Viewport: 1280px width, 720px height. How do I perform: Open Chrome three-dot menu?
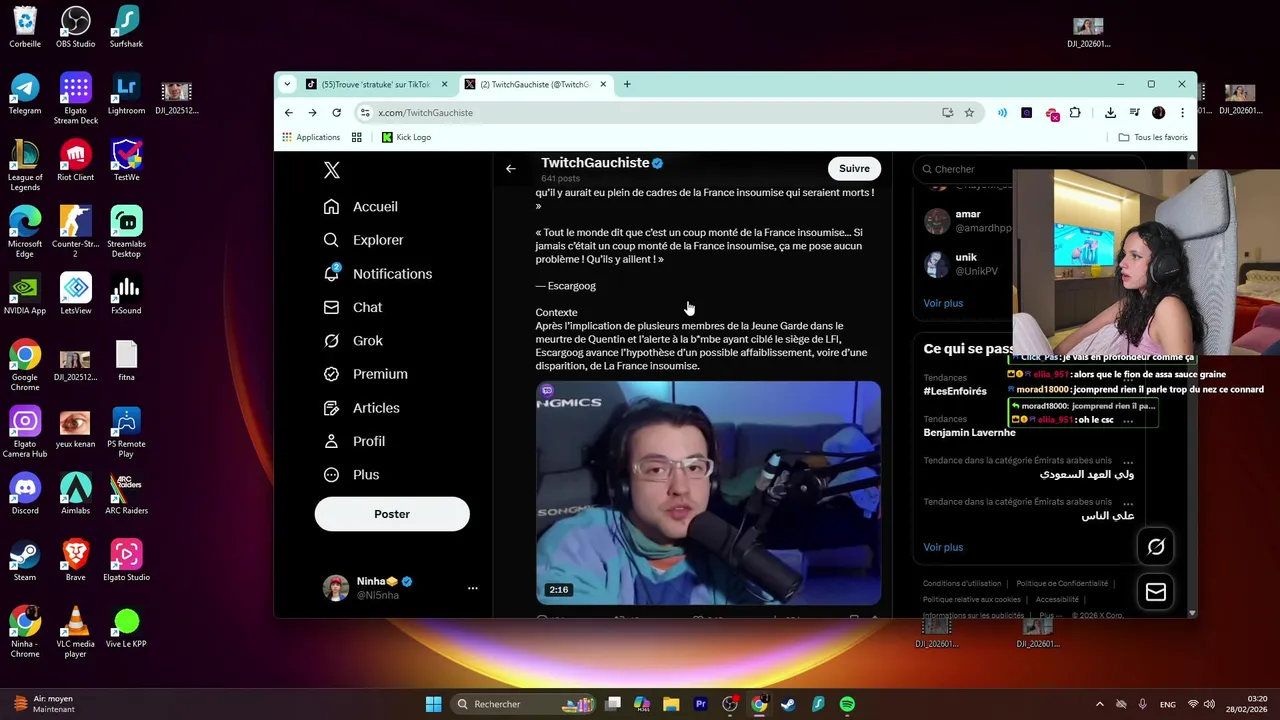[x=1182, y=113]
